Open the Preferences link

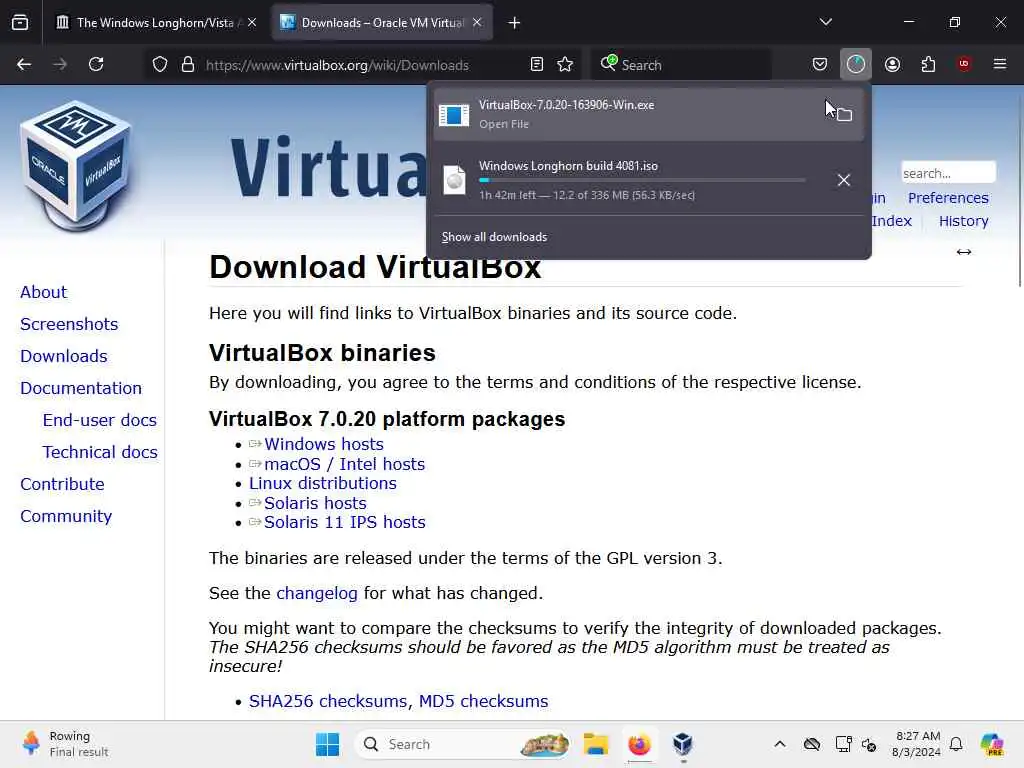point(948,198)
